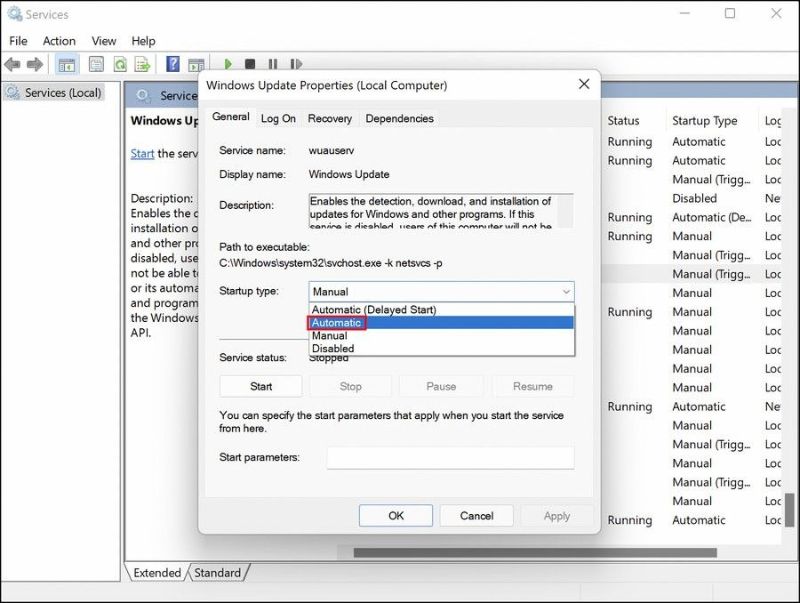Screen dimensions: 800x603
Task: Open the Properties toolbar icon
Action: [x=96, y=65]
